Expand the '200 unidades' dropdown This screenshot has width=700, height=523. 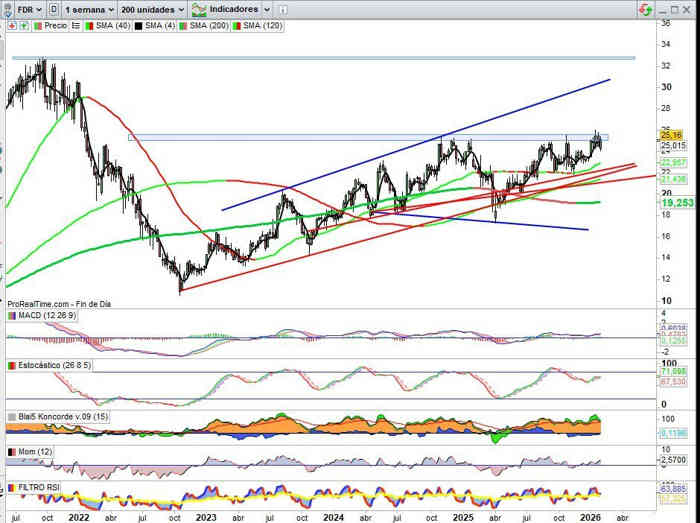[152, 8]
